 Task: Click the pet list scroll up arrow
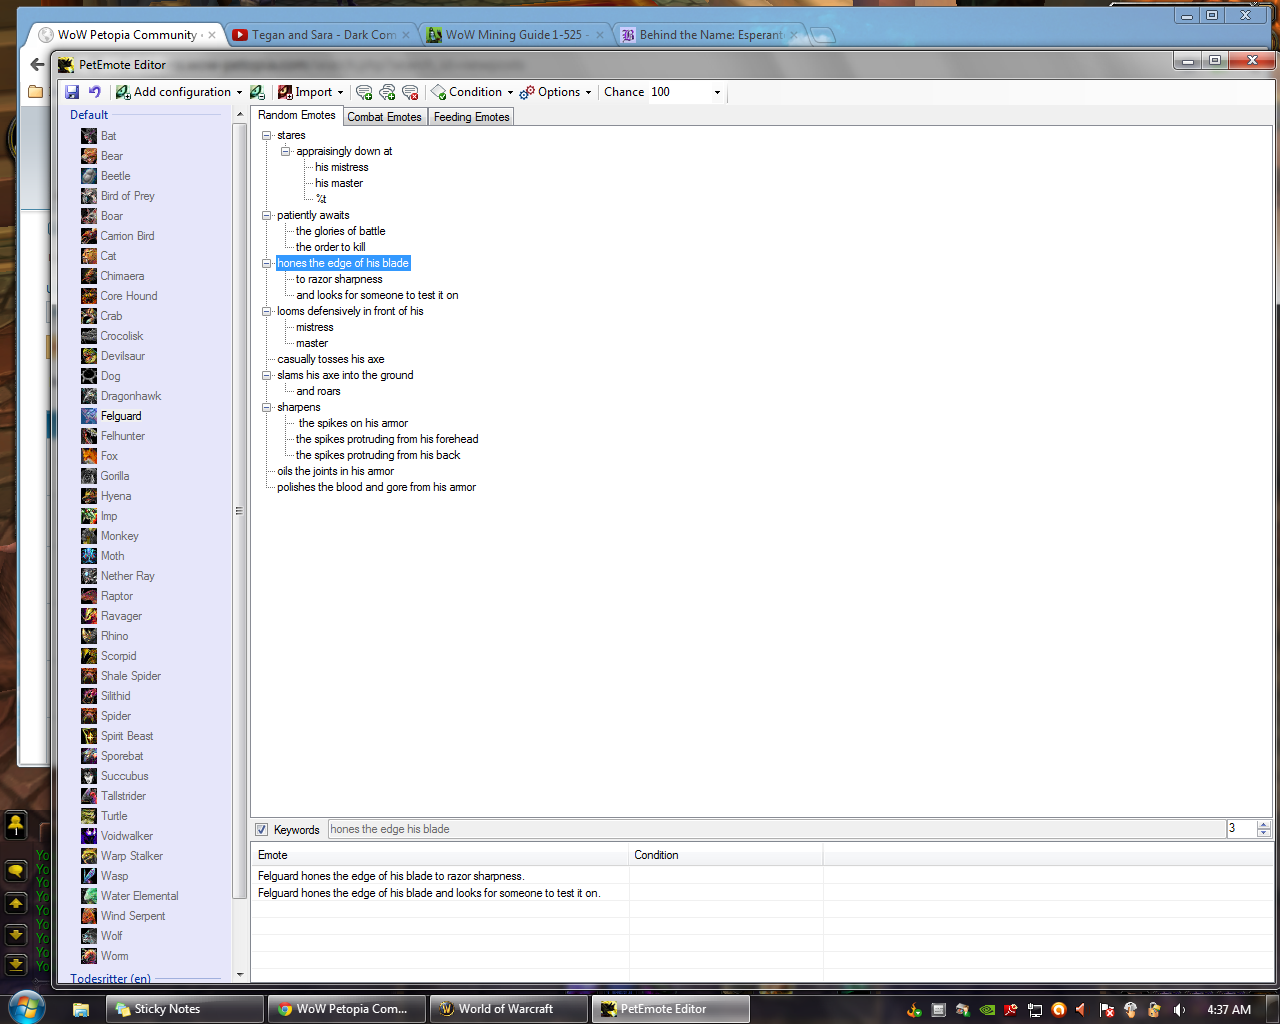pos(240,115)
